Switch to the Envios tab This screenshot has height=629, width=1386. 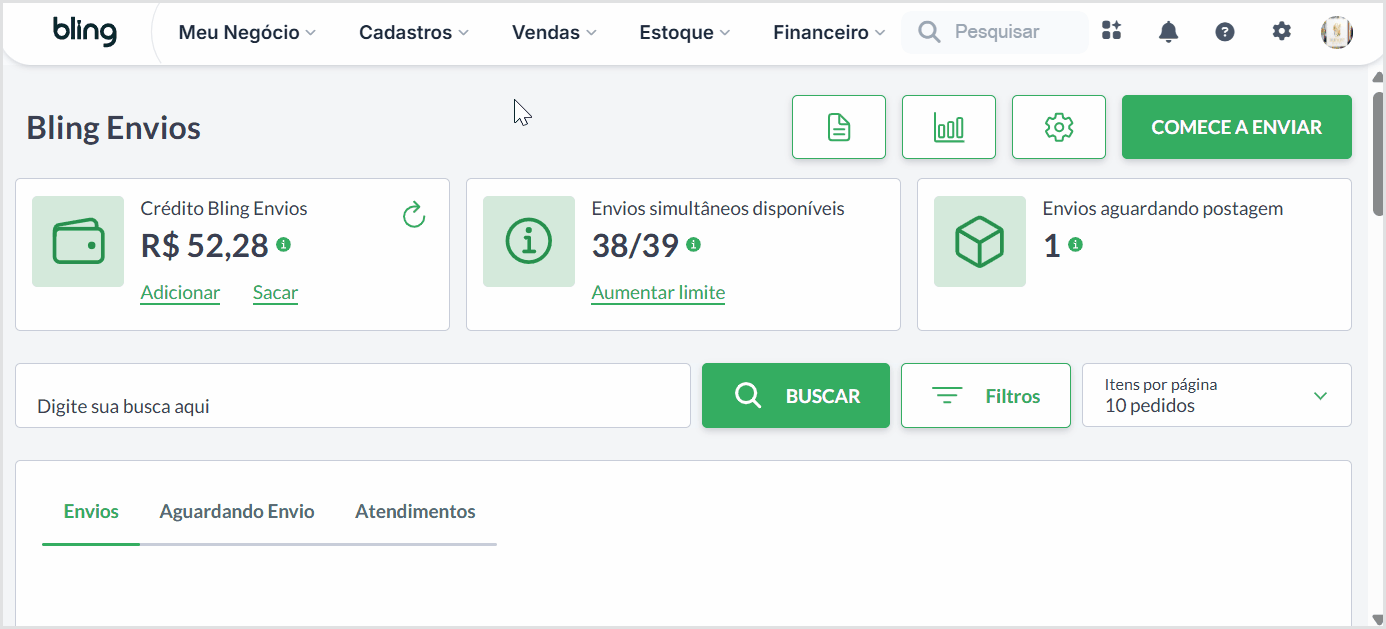point(91,511)
